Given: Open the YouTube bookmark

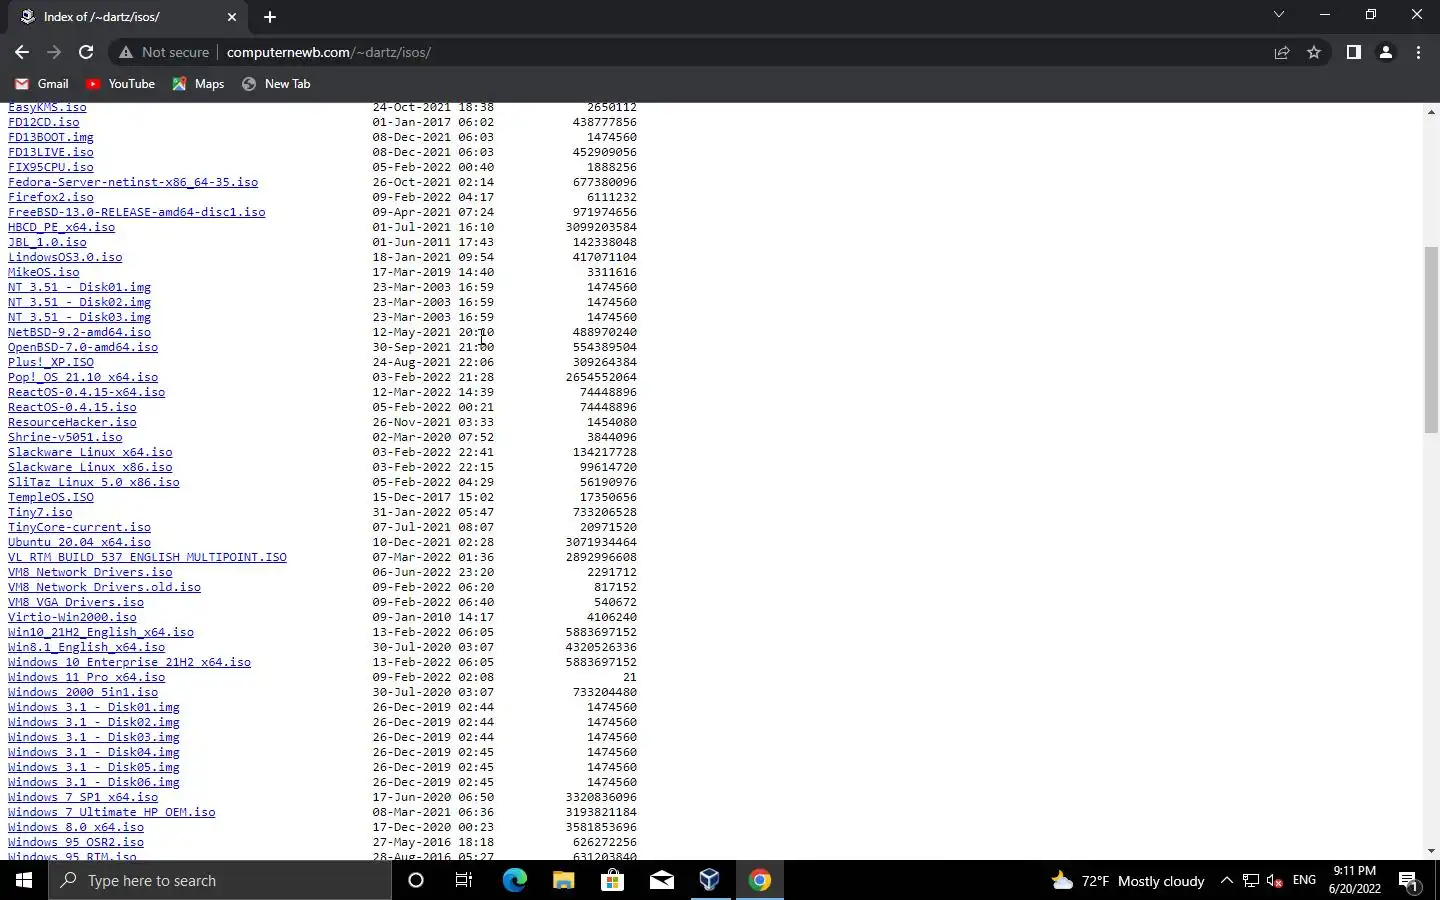Looking at the screenshot, I should pyautogui.click(x=120, y=84).
